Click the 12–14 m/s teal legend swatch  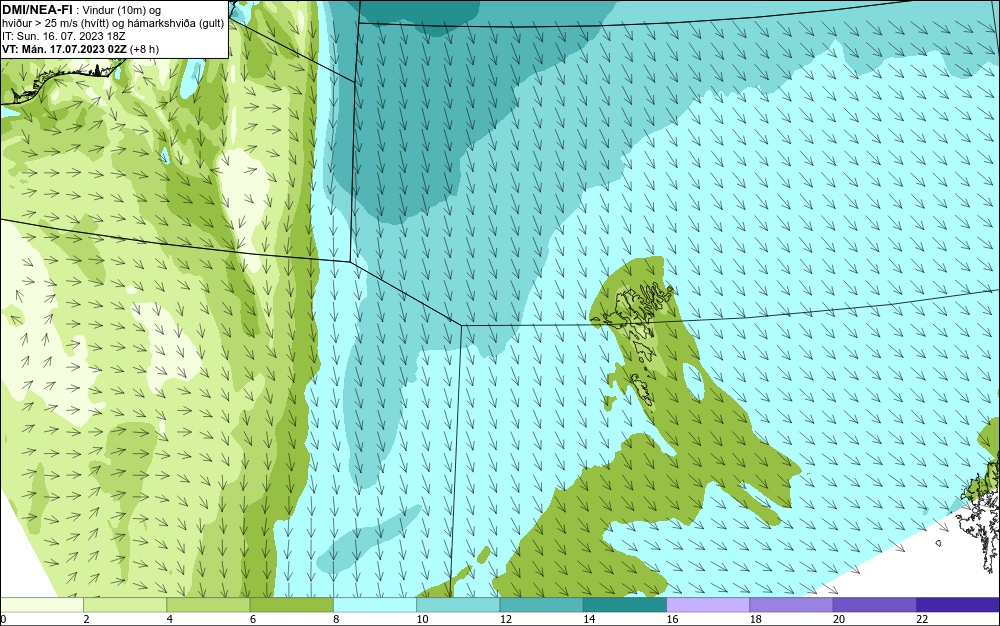click(x=541, y=604)
